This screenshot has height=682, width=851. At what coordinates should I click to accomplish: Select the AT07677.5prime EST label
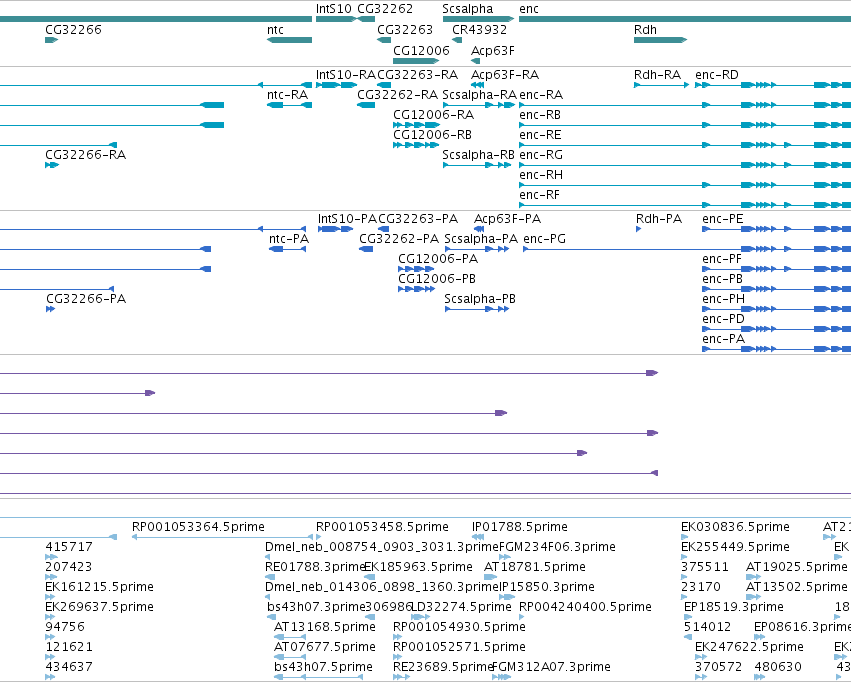(325, 647)
